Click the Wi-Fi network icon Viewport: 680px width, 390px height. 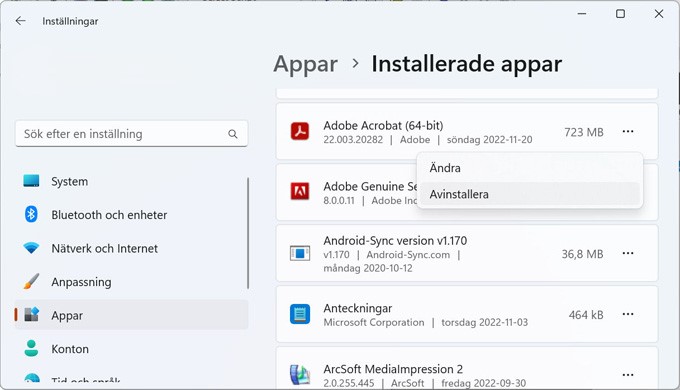tap(31, 248)
